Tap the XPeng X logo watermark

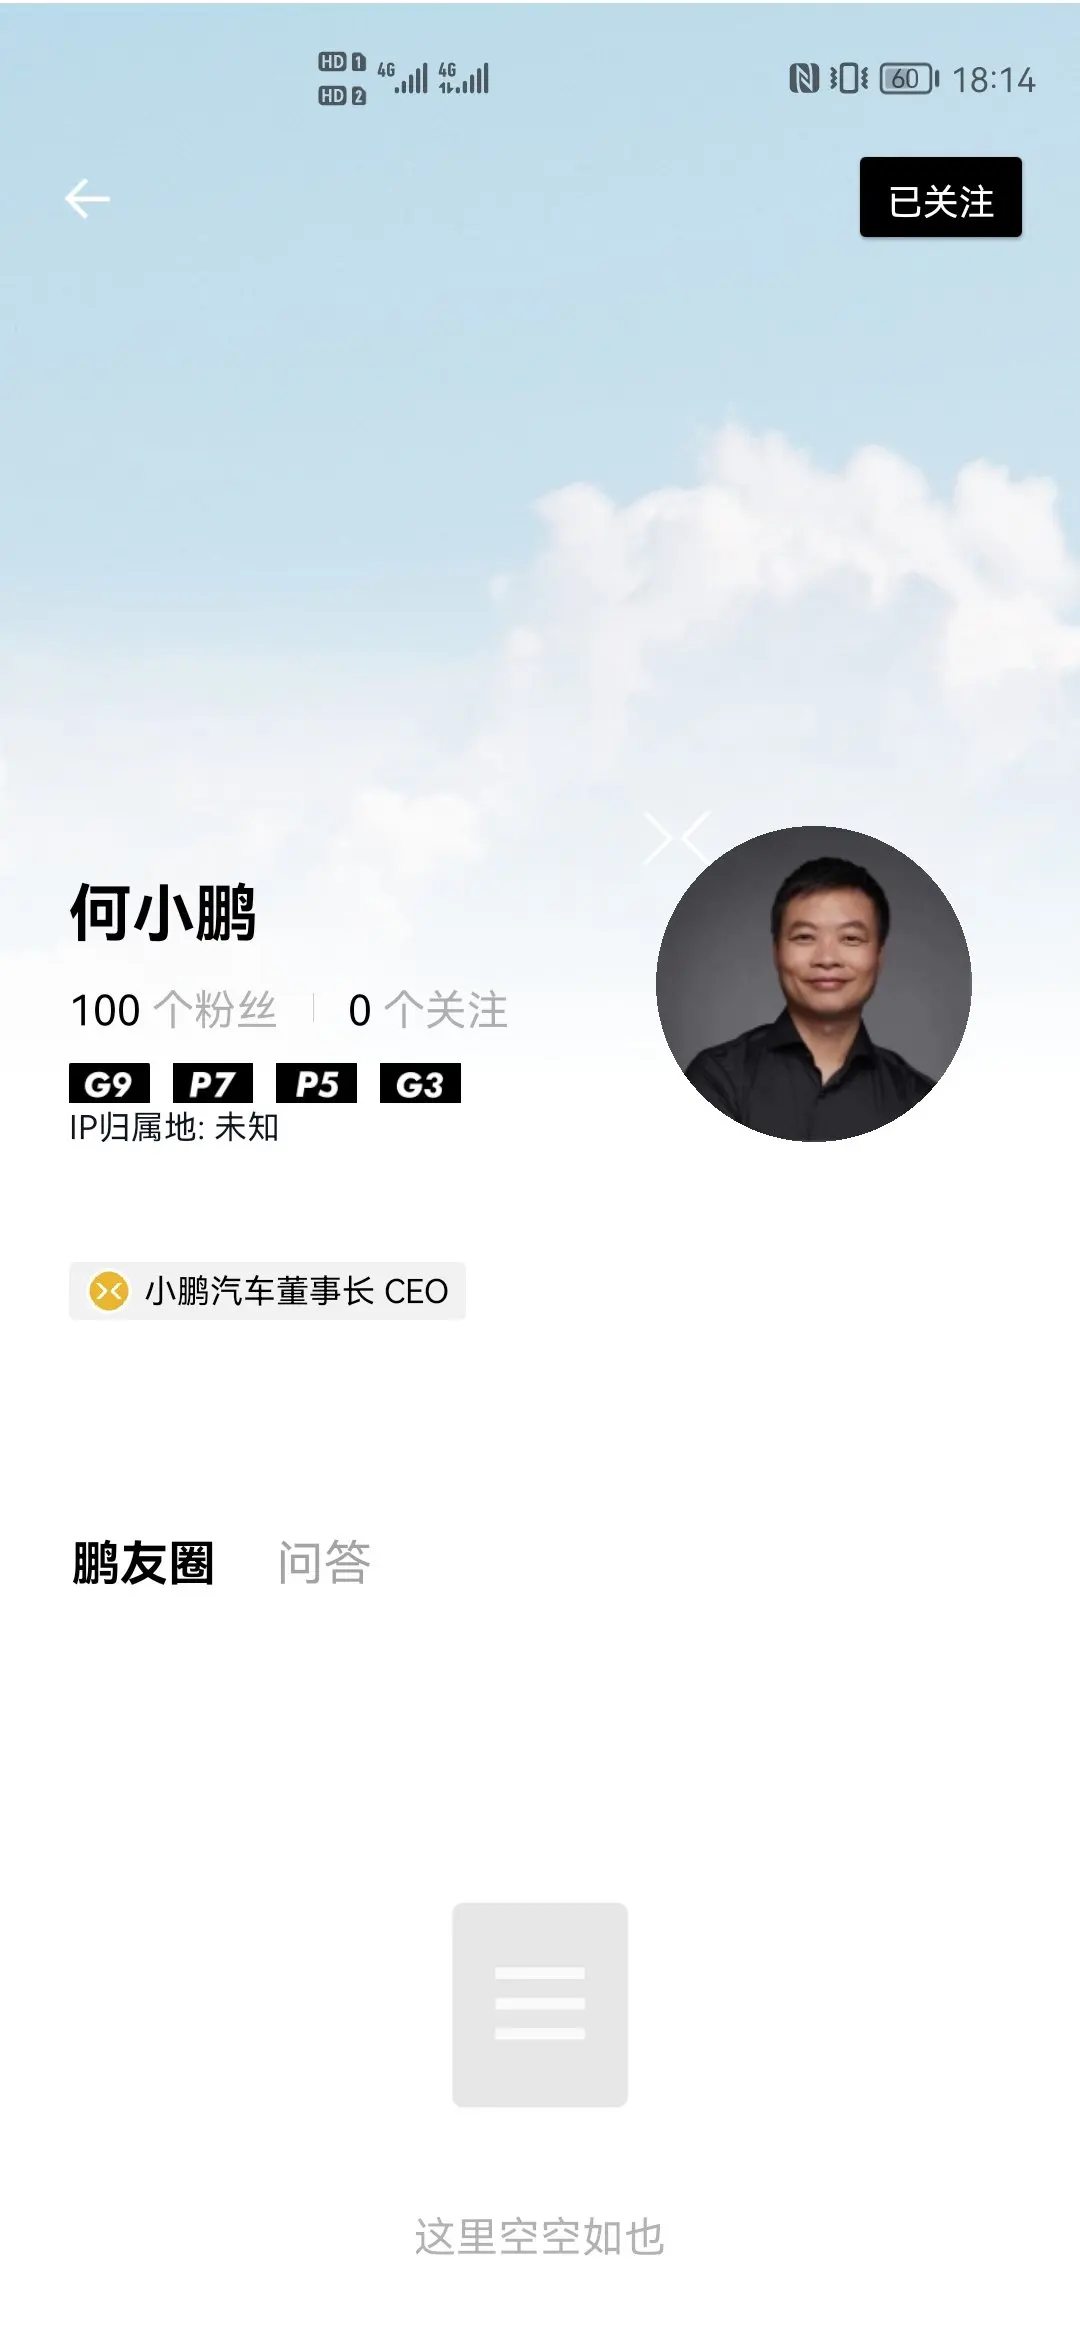[678, 837]
